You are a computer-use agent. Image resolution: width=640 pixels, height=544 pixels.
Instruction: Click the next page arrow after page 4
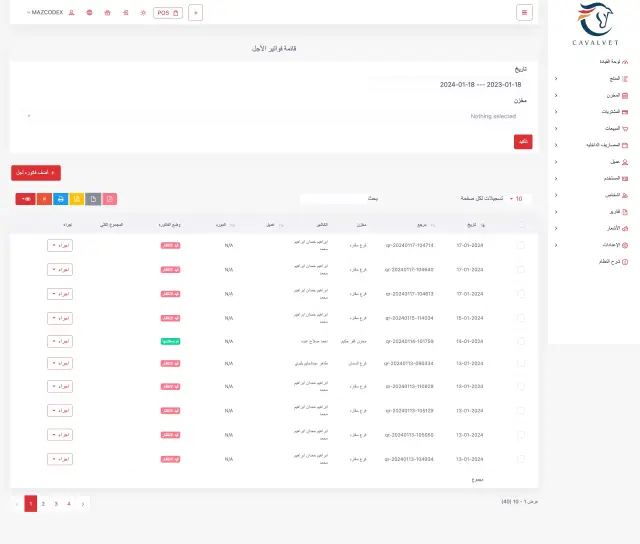tap(83, 504)
